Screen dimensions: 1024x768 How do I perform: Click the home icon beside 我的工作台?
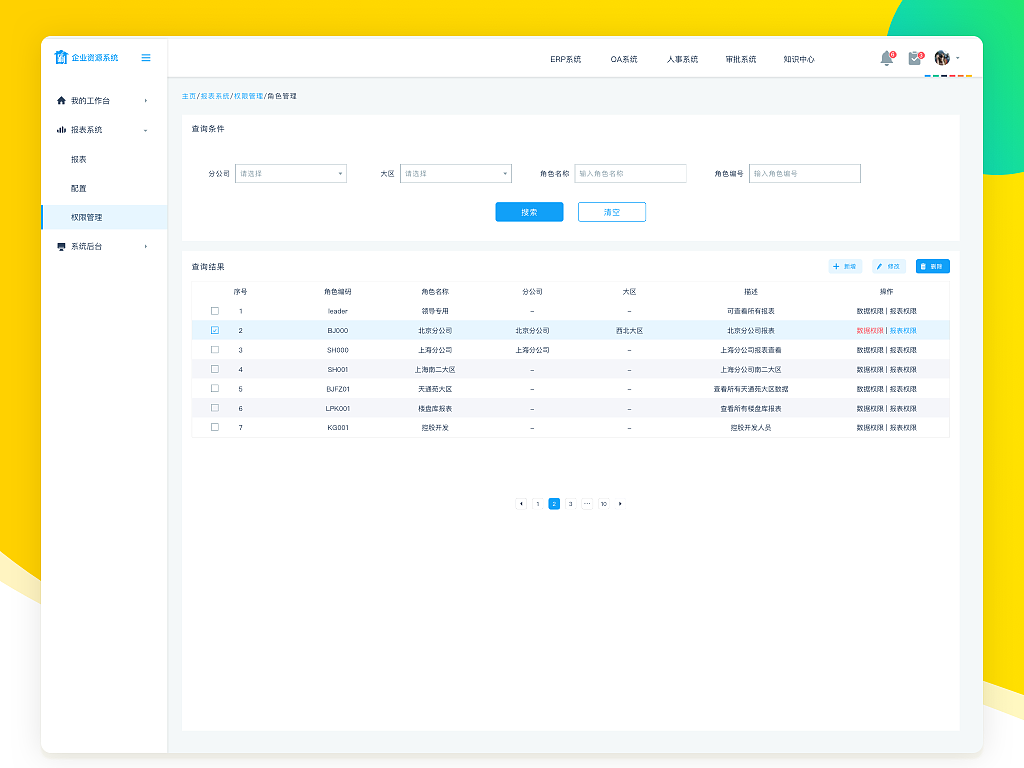click(x=61, y=100)
